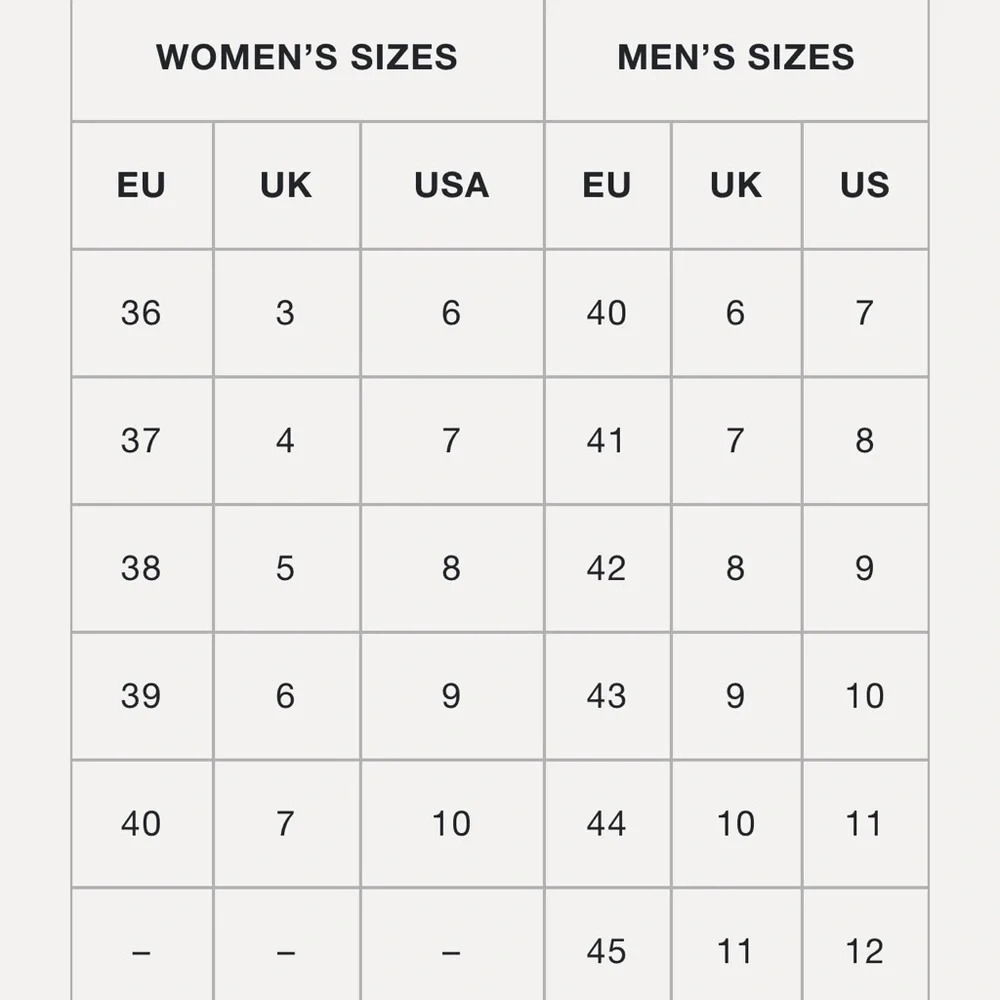This screenshot has height=1000, width=1000.
Task: Select the women's USA column header
Action: pyautogui.click(x=452, y=185)
